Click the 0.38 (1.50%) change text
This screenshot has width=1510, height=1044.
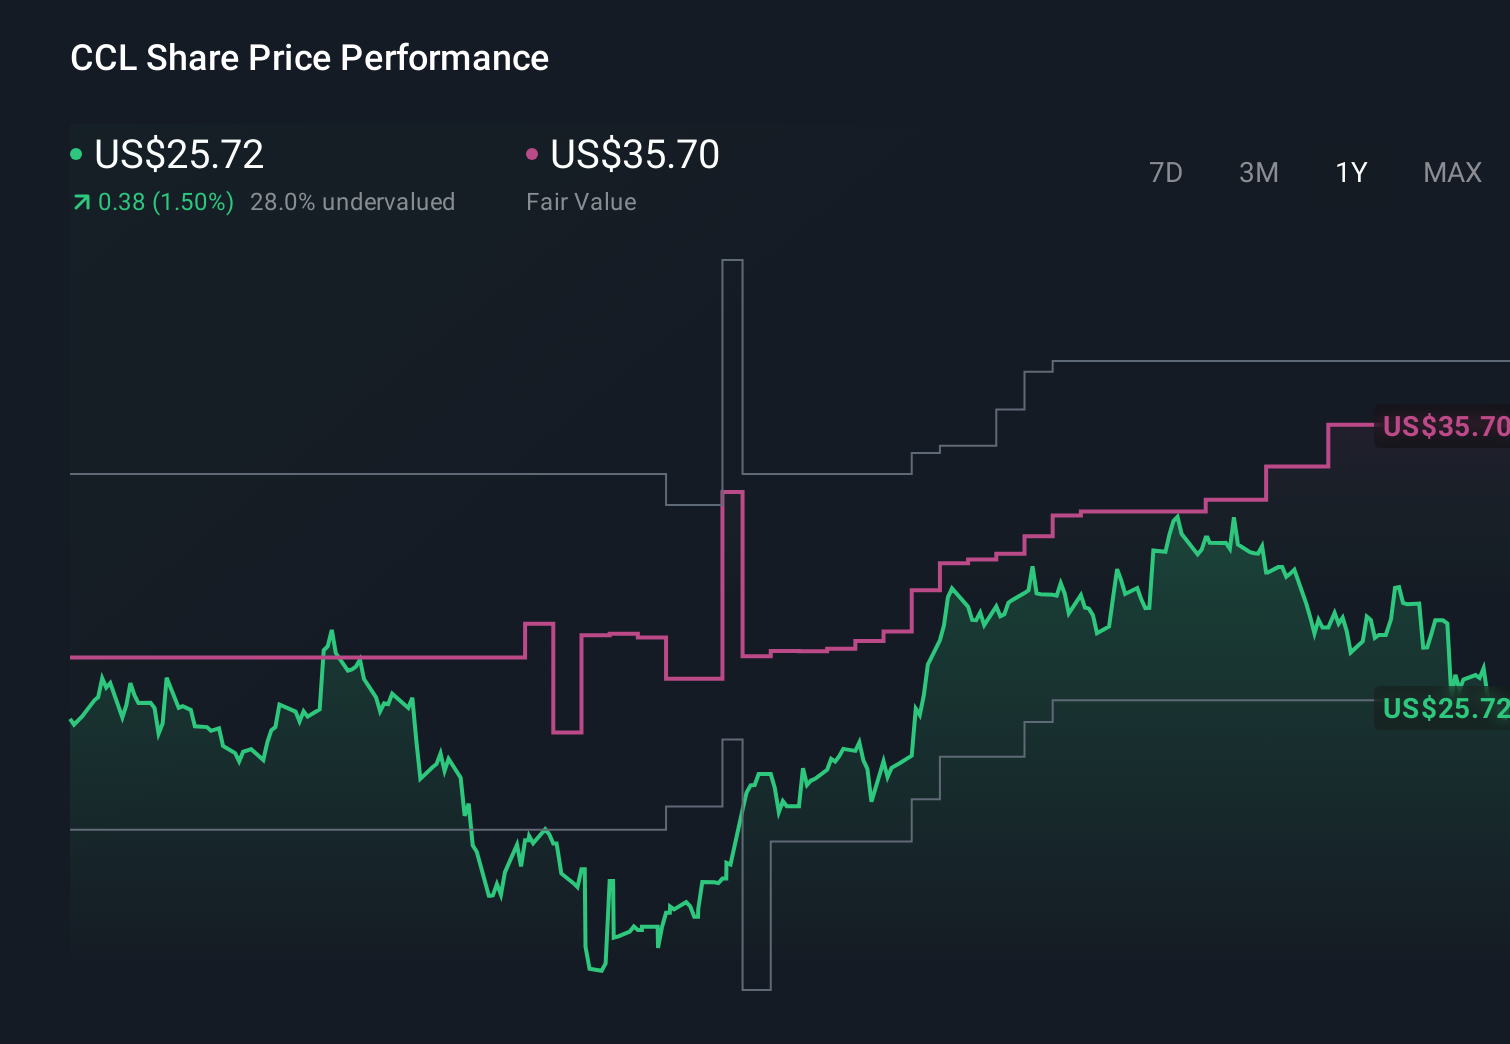(165, 201)
